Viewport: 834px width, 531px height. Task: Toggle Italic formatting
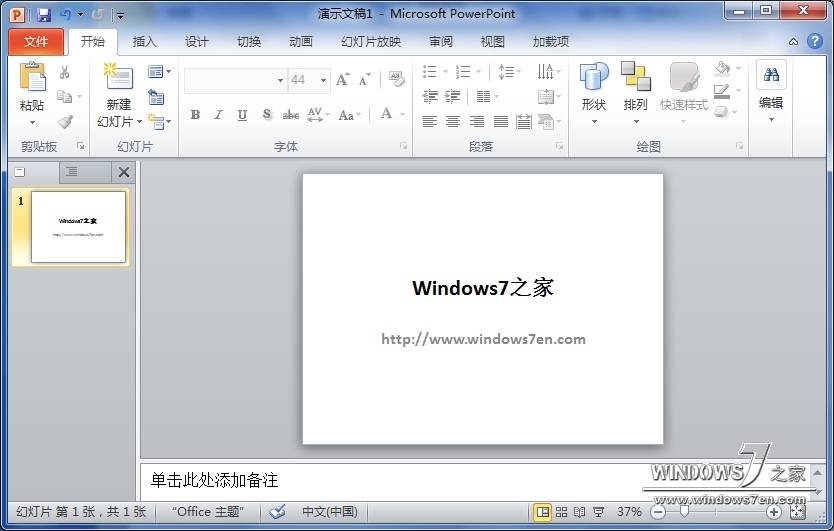[218, 114]
